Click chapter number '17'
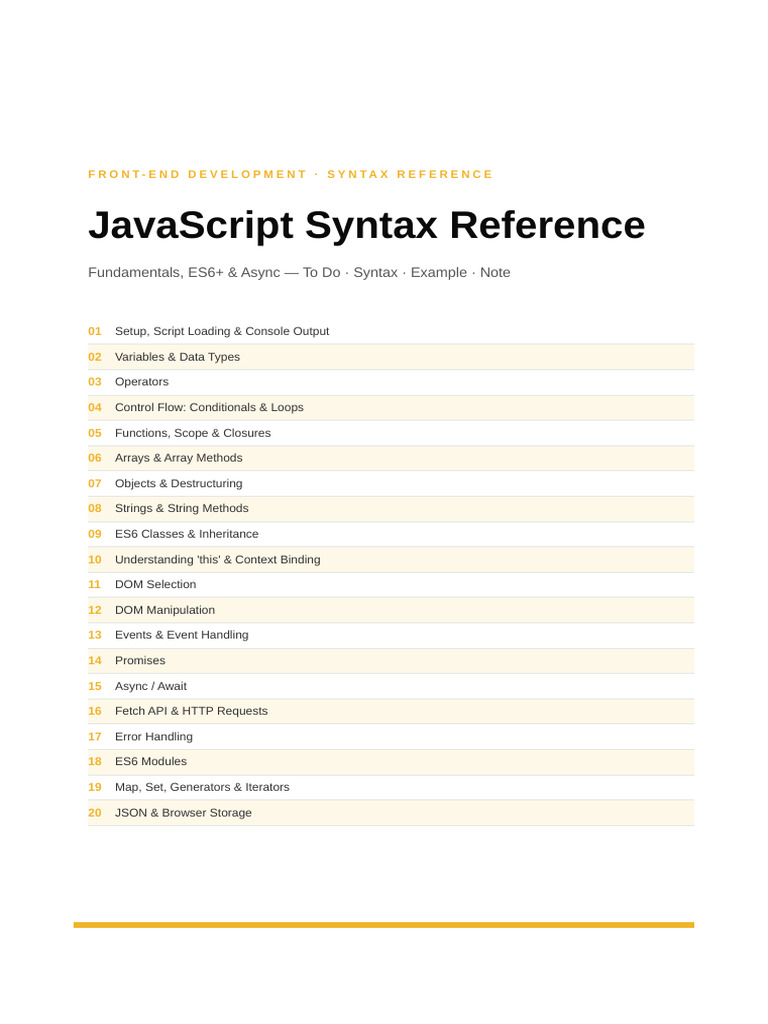This screenshot has width=768, height=1024. click(x=95, y=737)
